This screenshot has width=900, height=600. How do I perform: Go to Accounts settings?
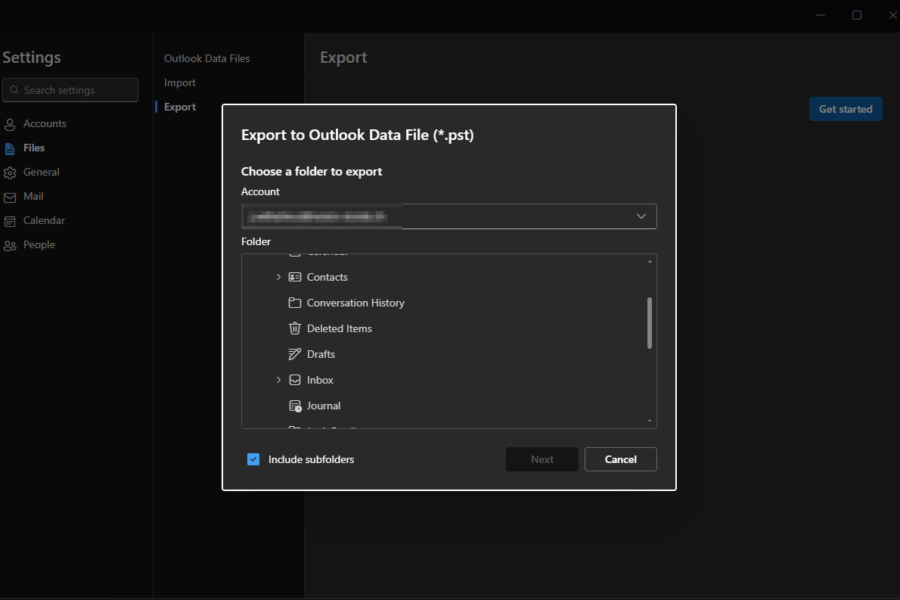pos(45,123)
